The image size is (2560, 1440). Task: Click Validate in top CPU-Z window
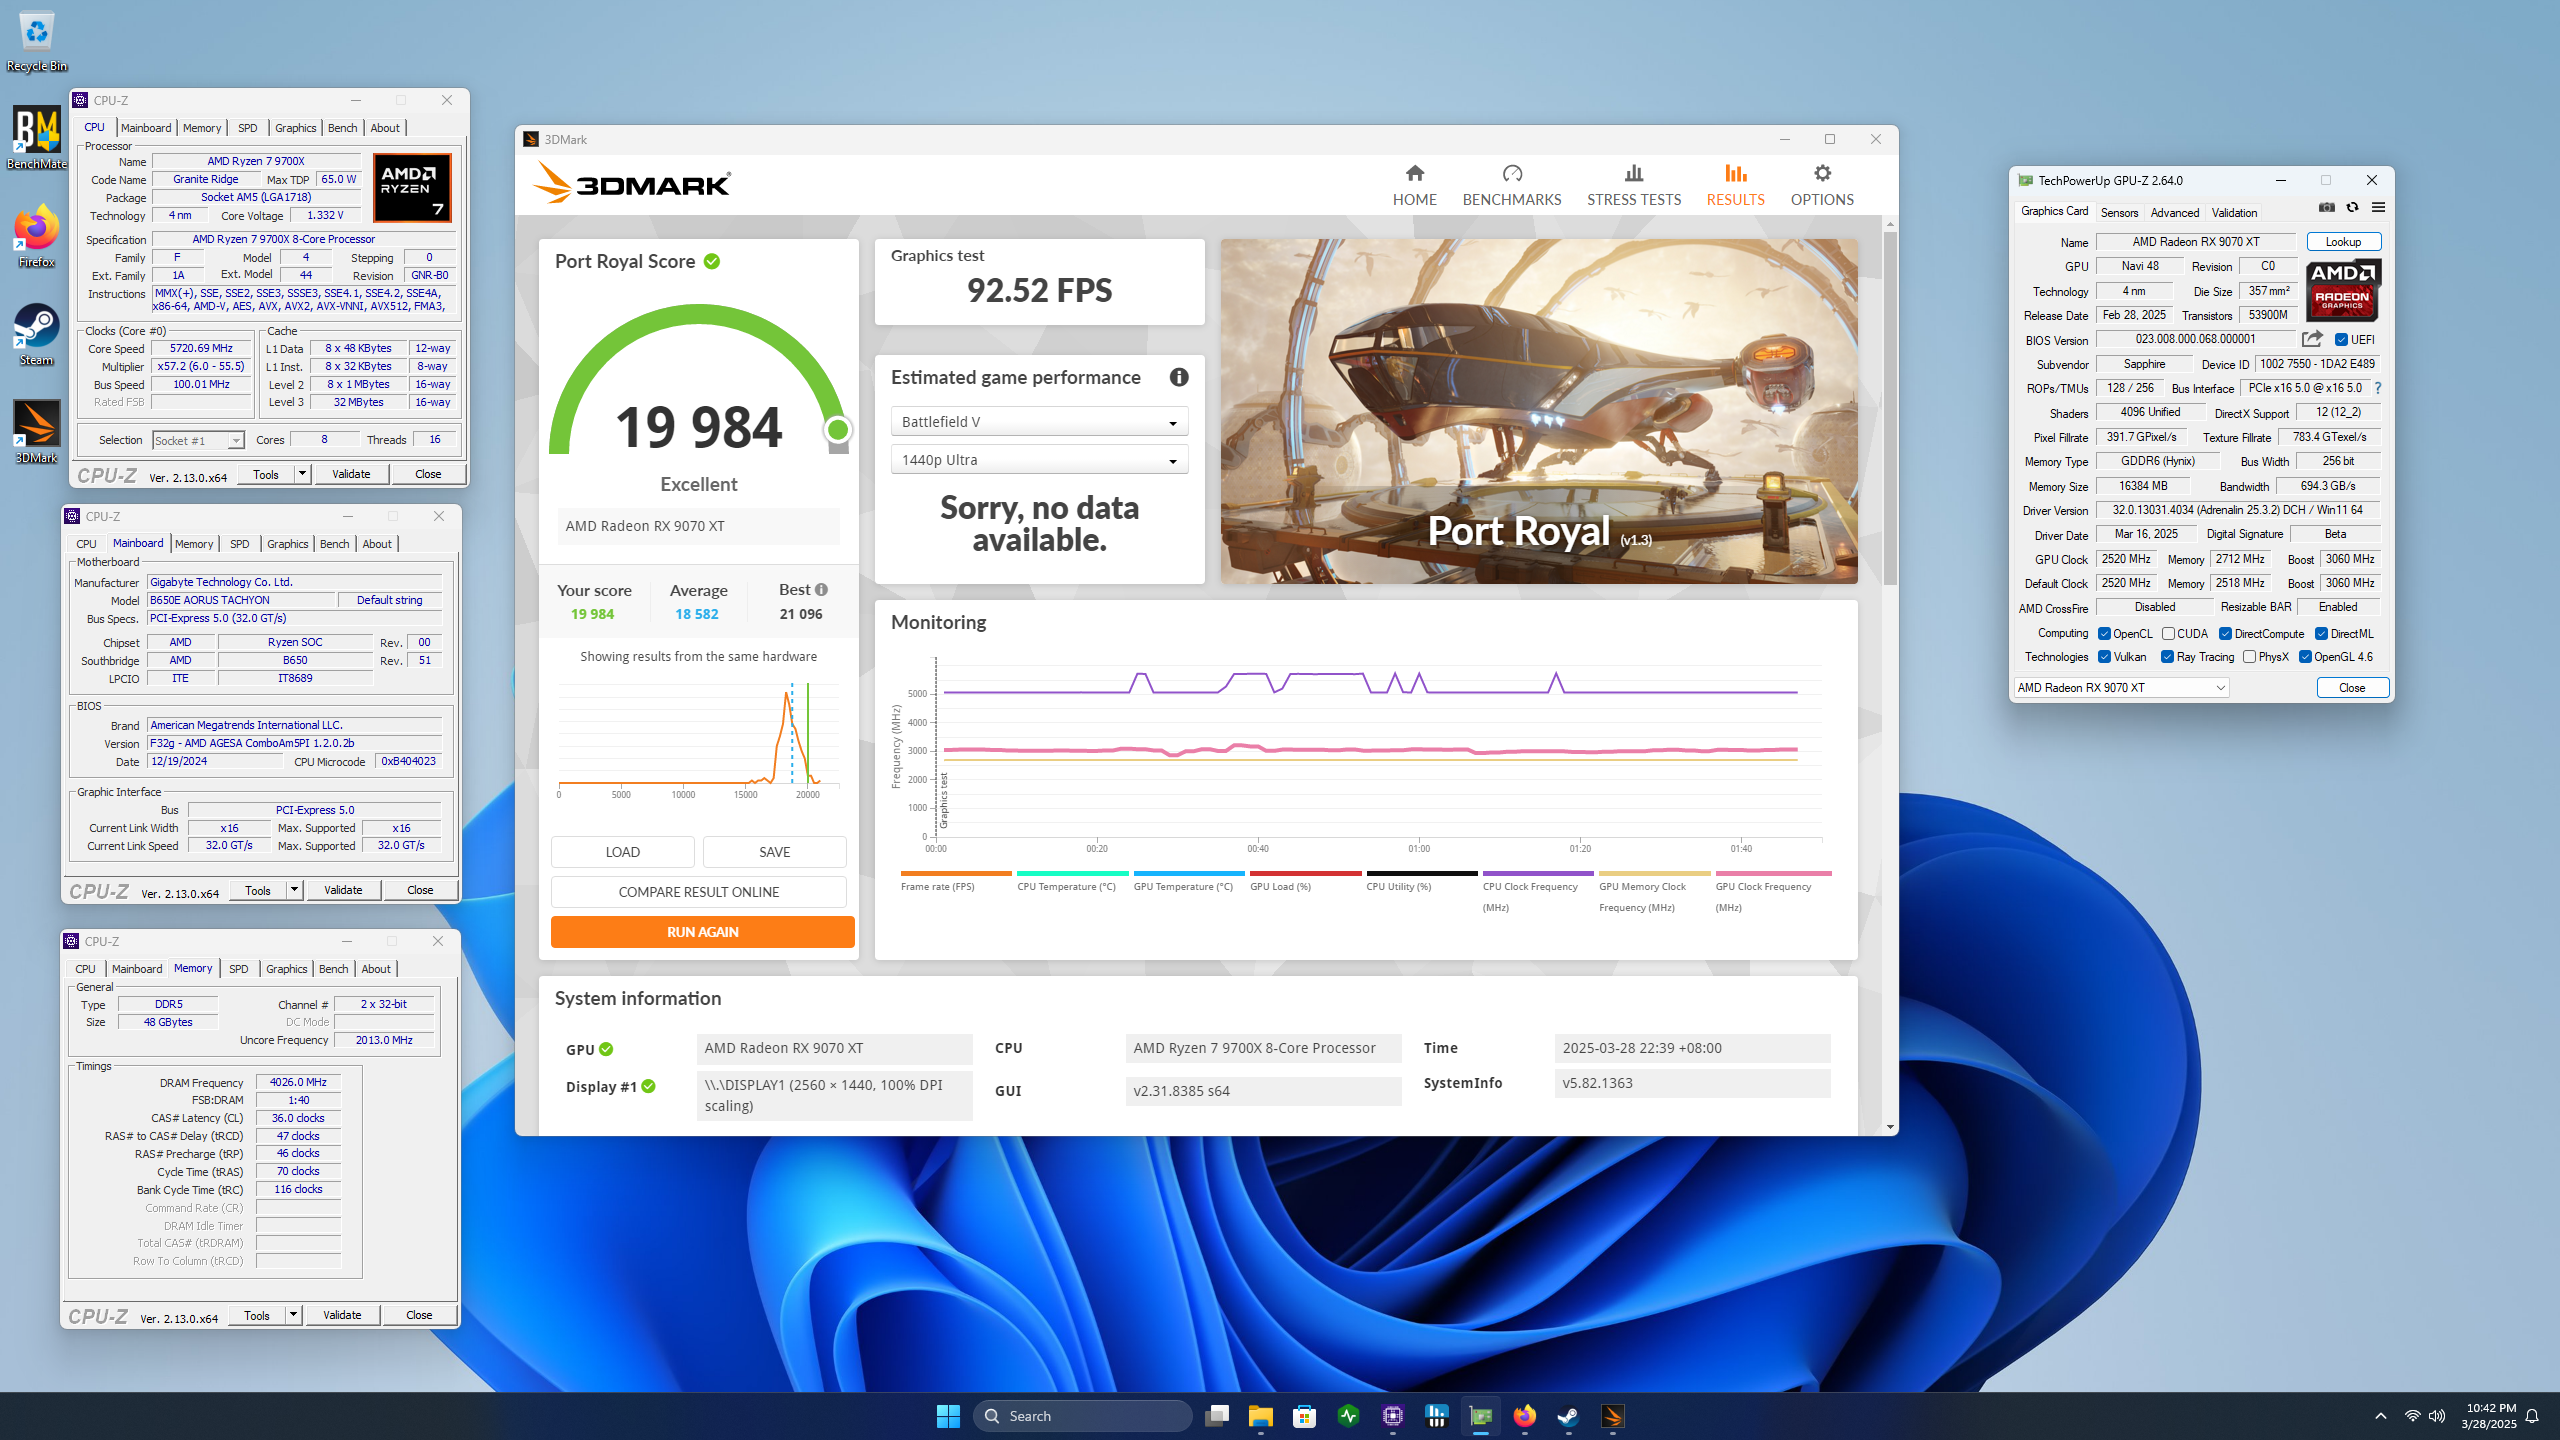[351, 474]
